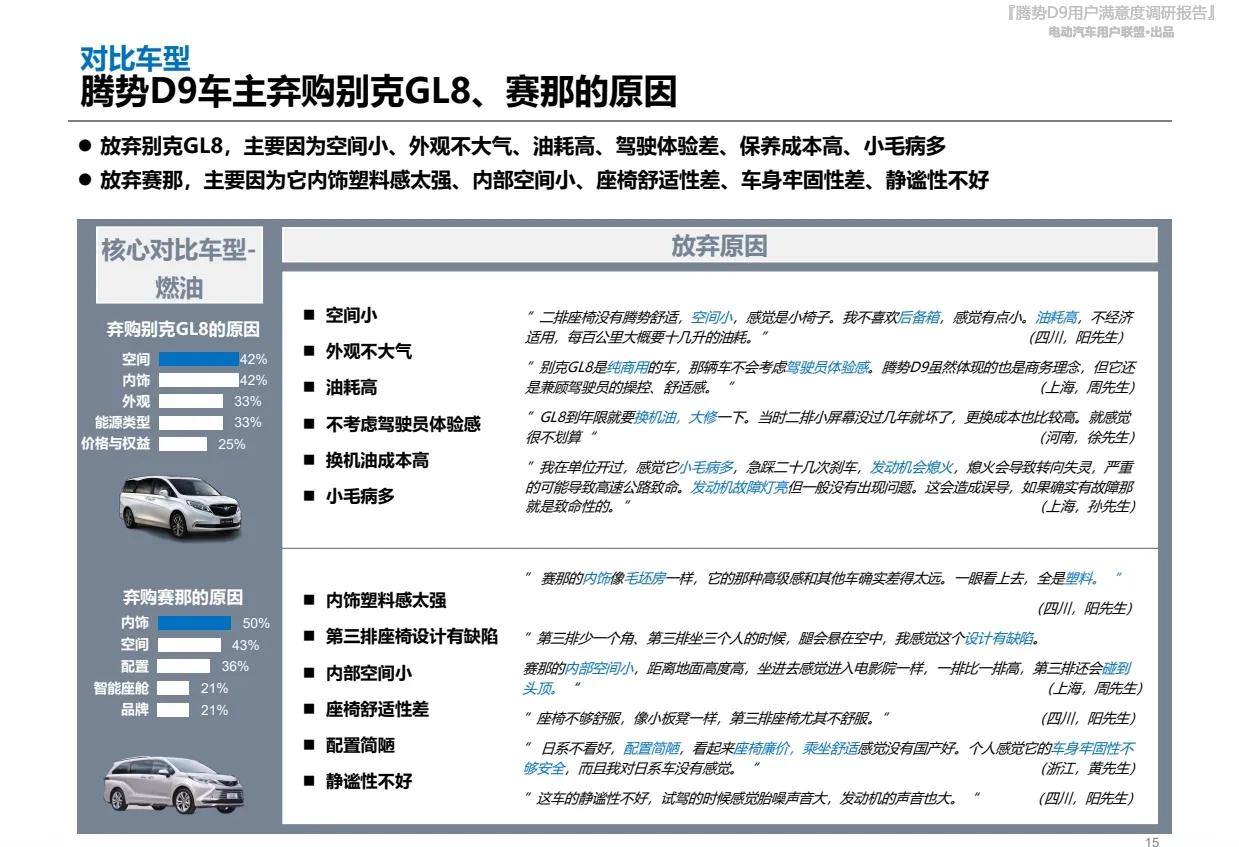1239x847 pixels.
Task: Click attribution (浙江，黄先生)
Action: click(x=1087, y=768)
